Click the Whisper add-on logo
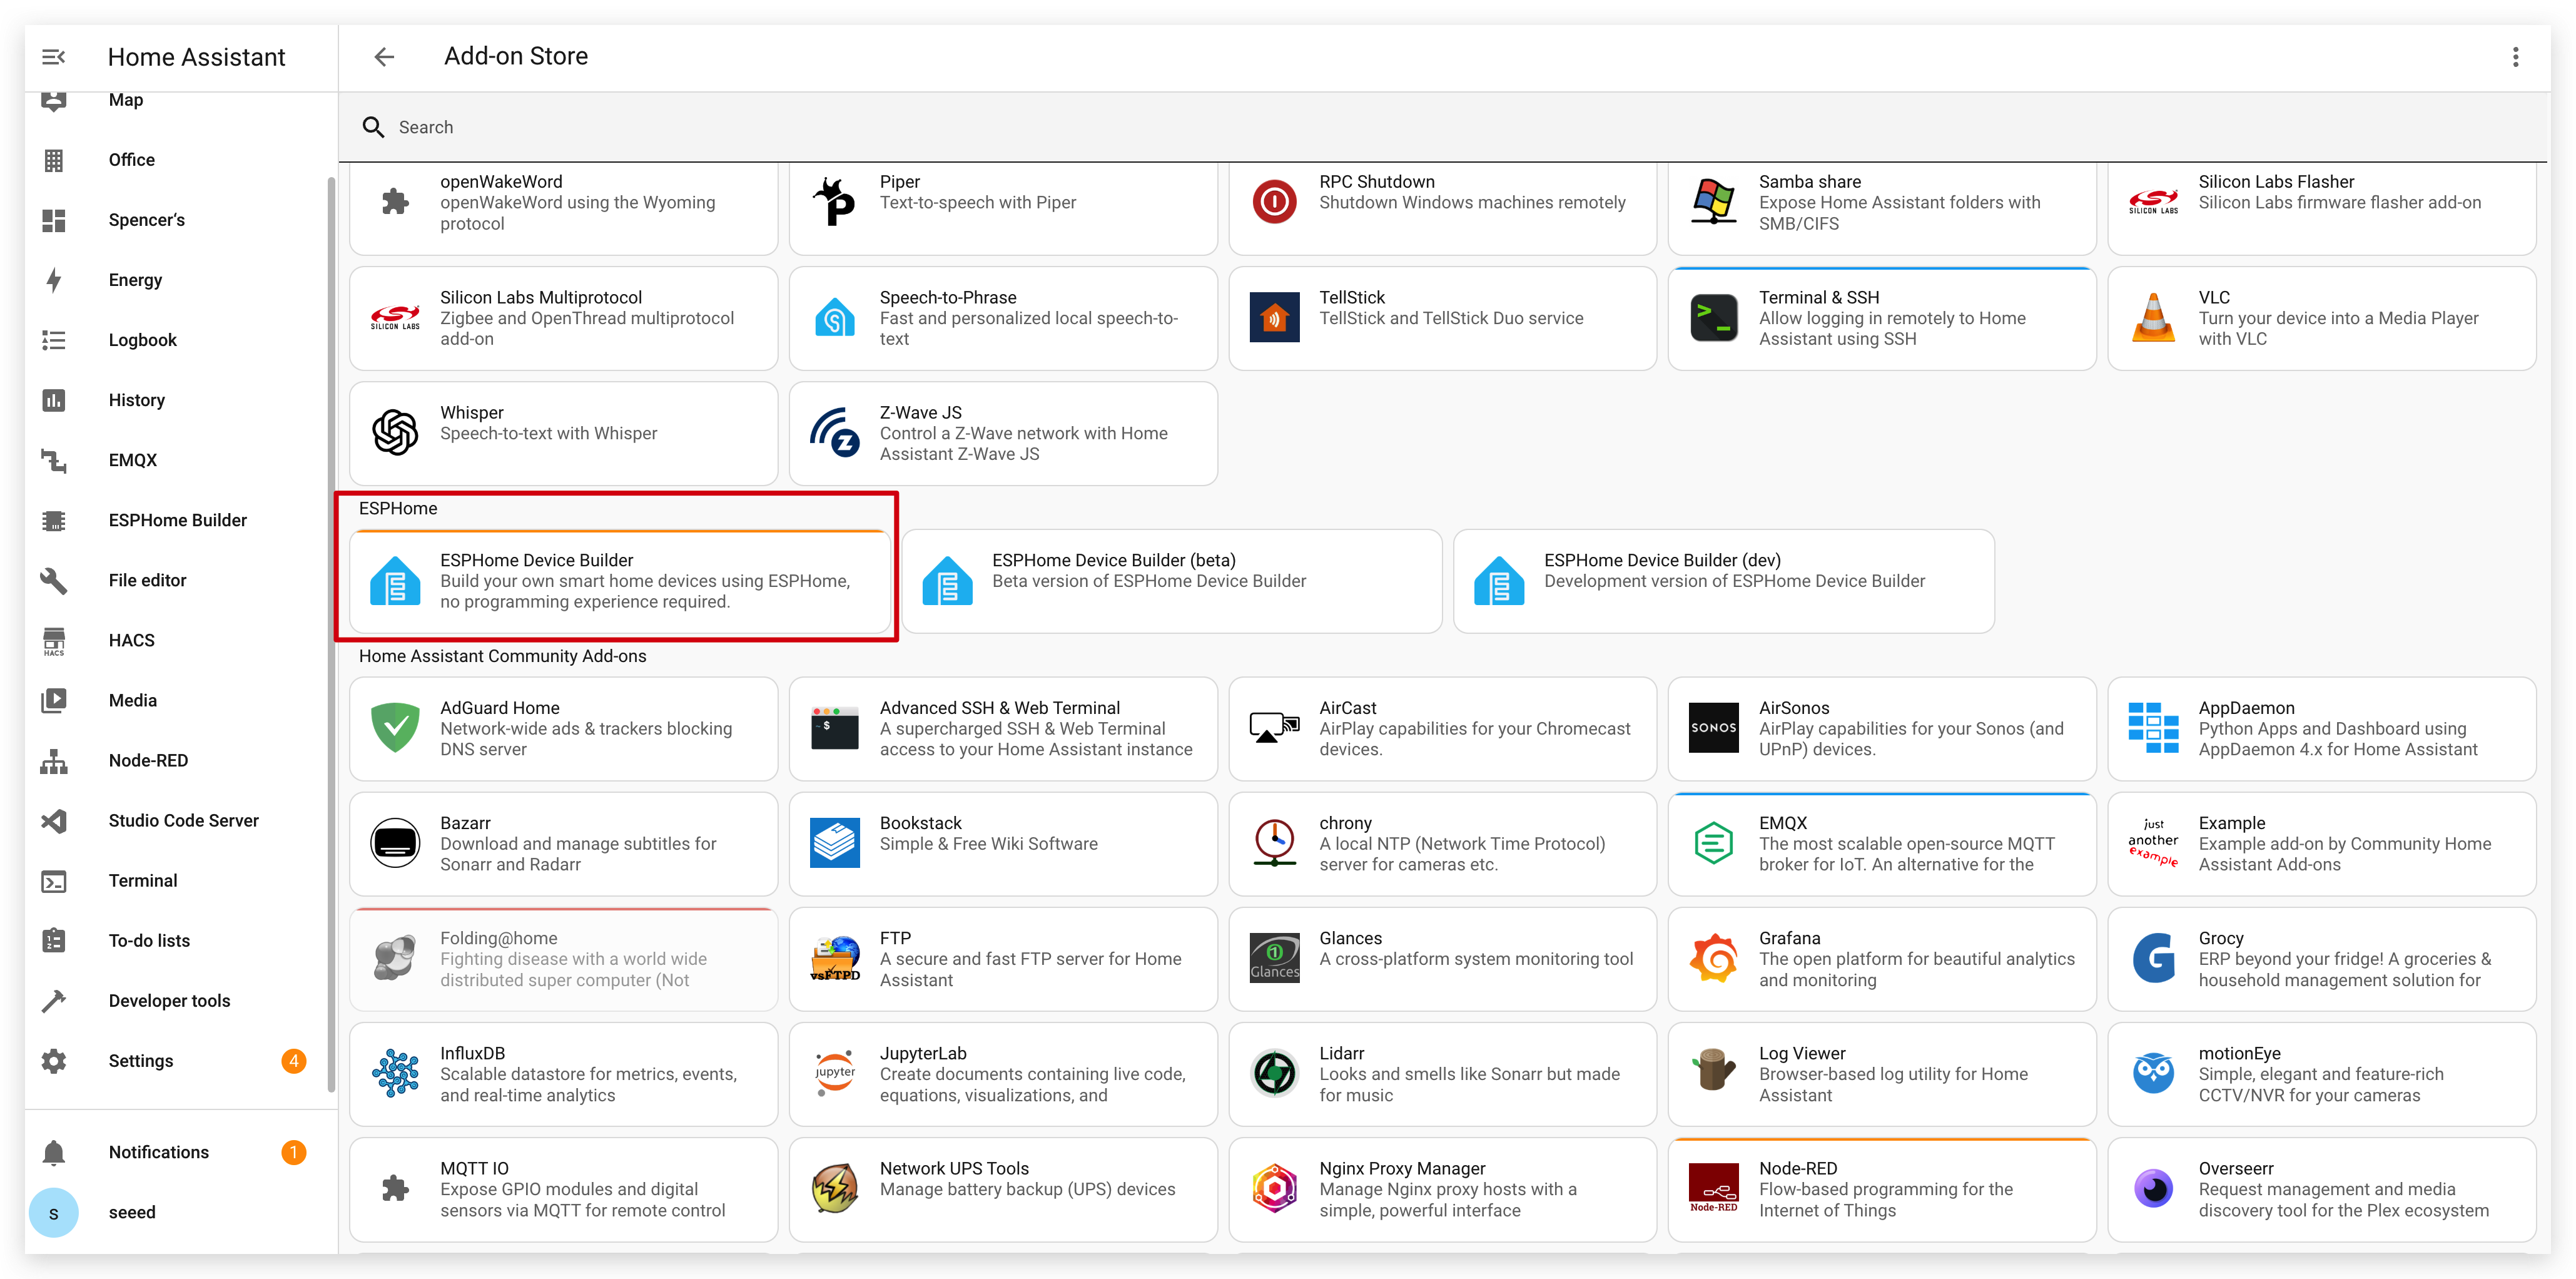 point(395,433)
